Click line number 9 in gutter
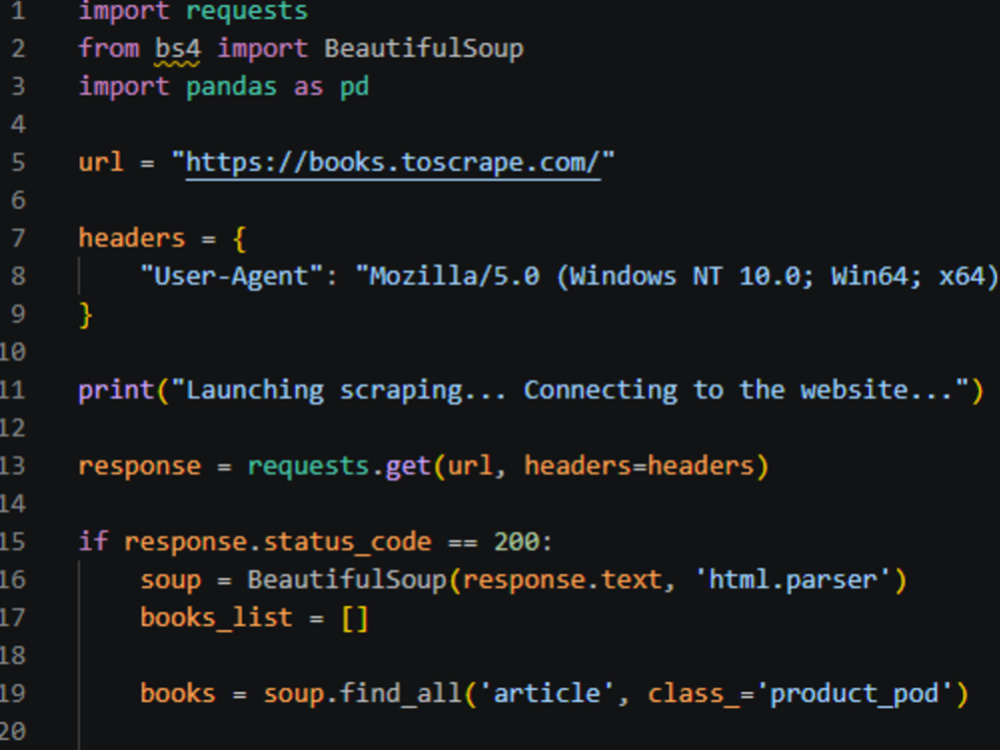 pos(18,314)
